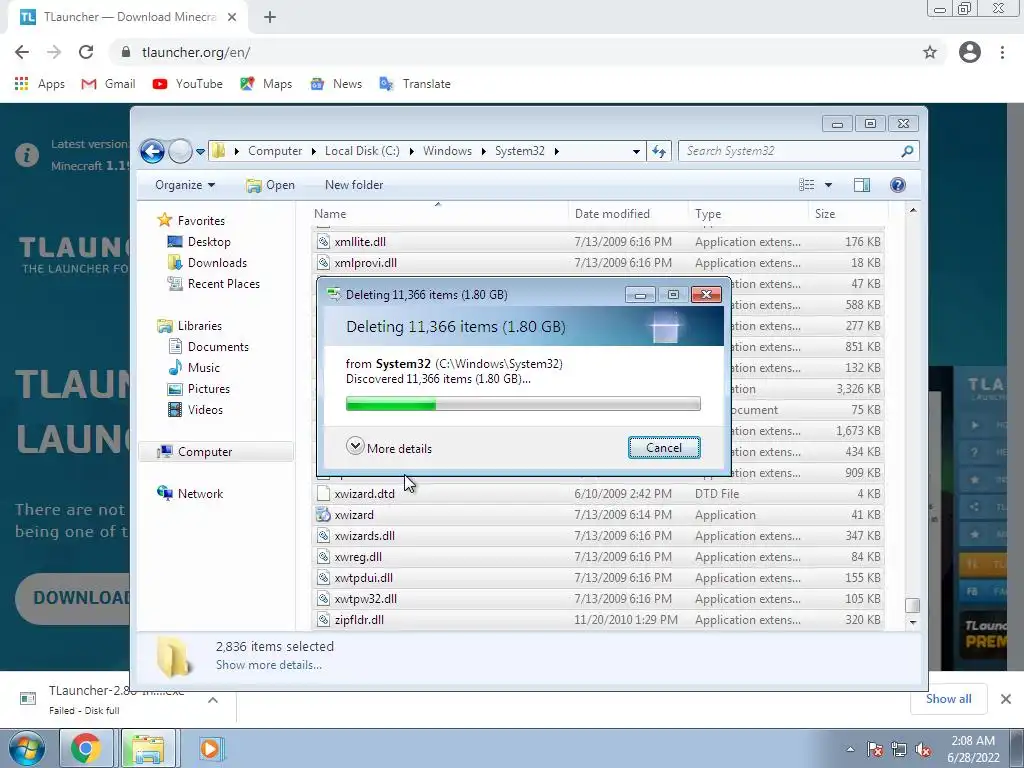Open the Chrome three-dot menu
1024x768 pixels.
click(1002, 52)
